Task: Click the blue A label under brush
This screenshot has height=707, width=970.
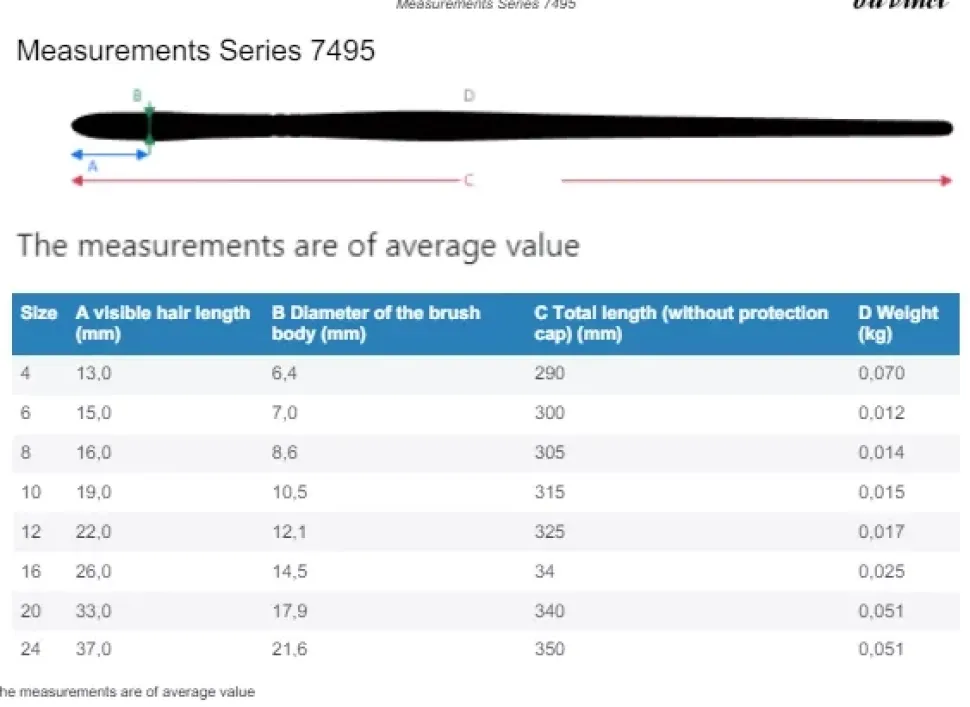Action: coord(93,167)
